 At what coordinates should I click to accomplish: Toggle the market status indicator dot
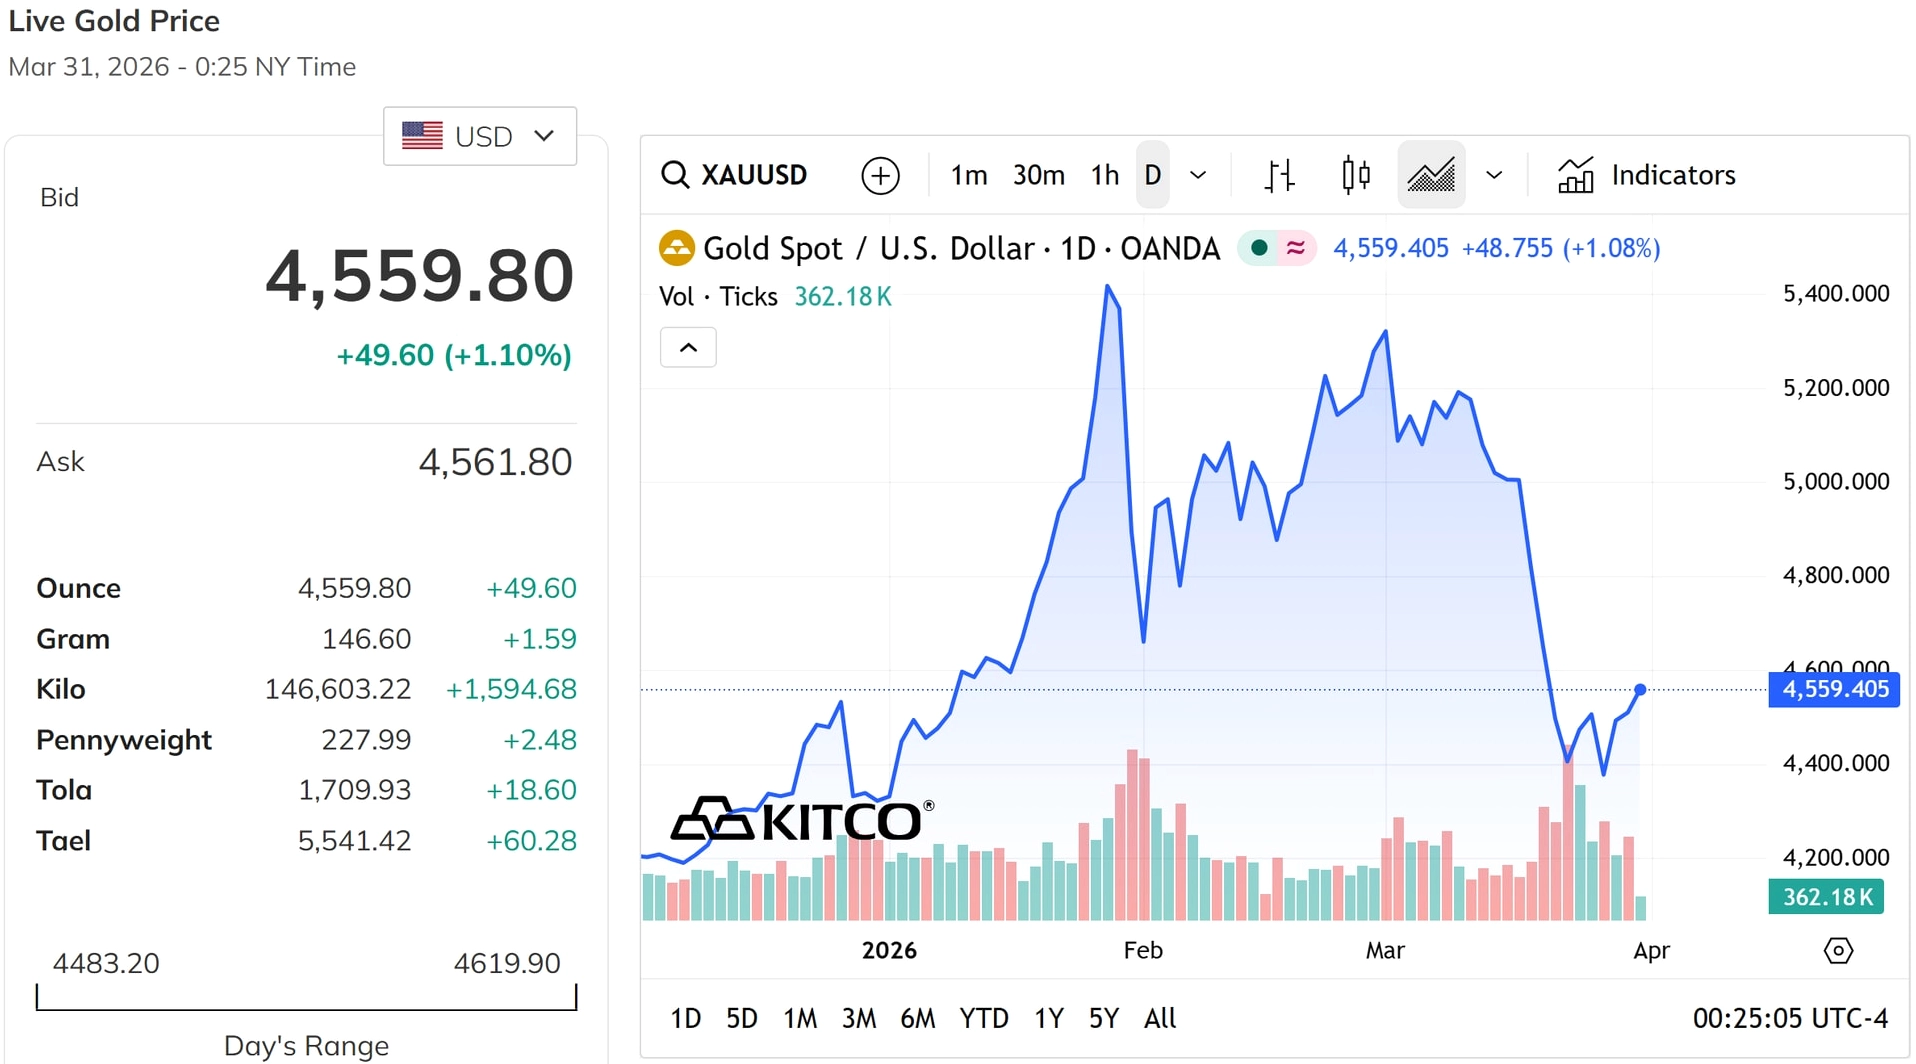(x=1258, y=247)
